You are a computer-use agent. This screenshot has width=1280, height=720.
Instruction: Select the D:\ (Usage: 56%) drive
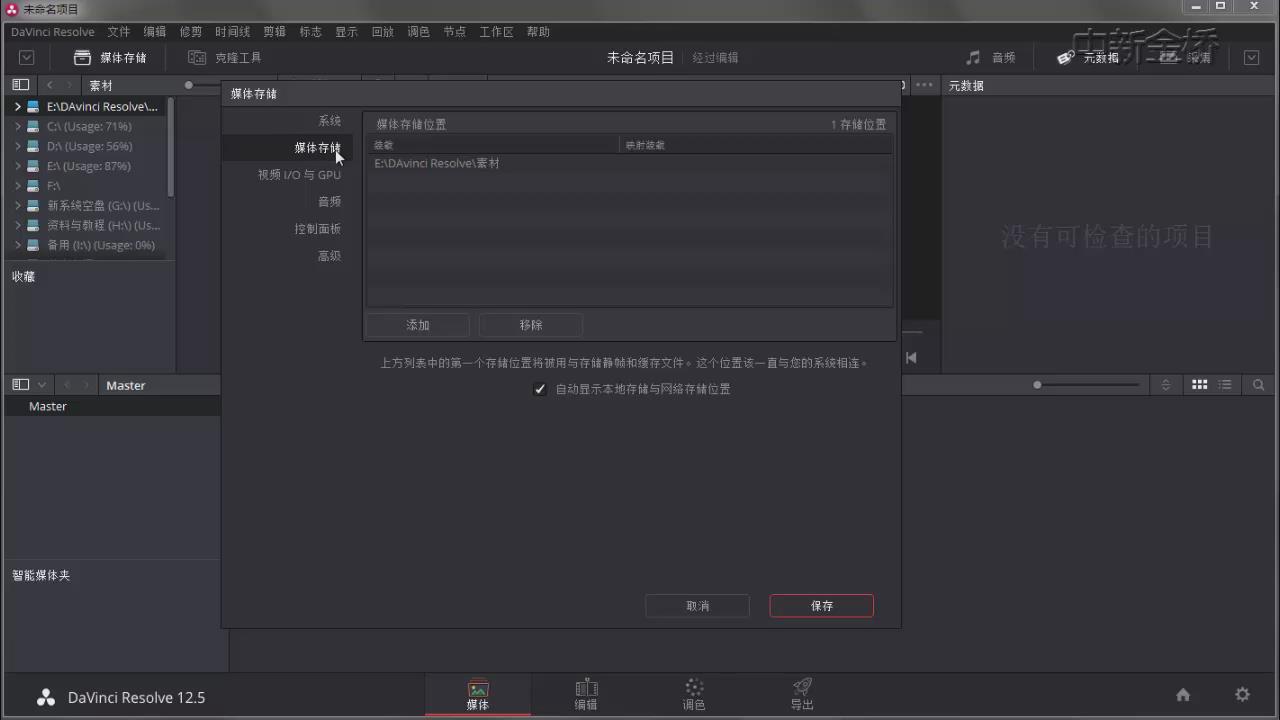coord(89,146)
